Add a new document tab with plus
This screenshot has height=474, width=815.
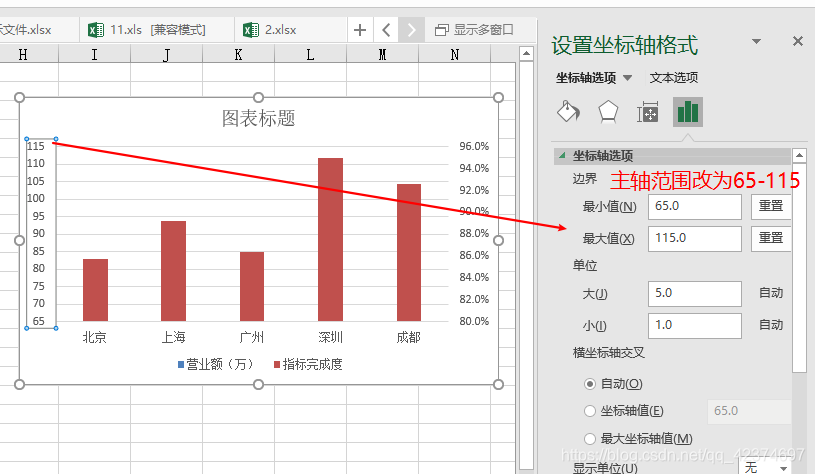click(360, 30)
